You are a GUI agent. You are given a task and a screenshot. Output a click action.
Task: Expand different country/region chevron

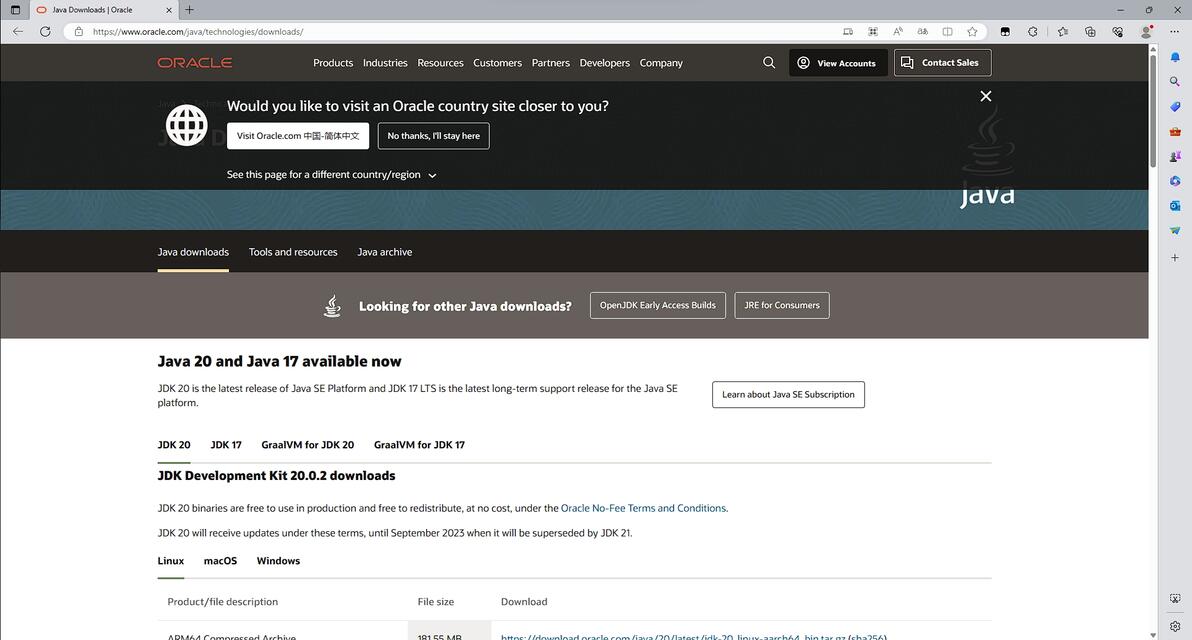(433, 176)
